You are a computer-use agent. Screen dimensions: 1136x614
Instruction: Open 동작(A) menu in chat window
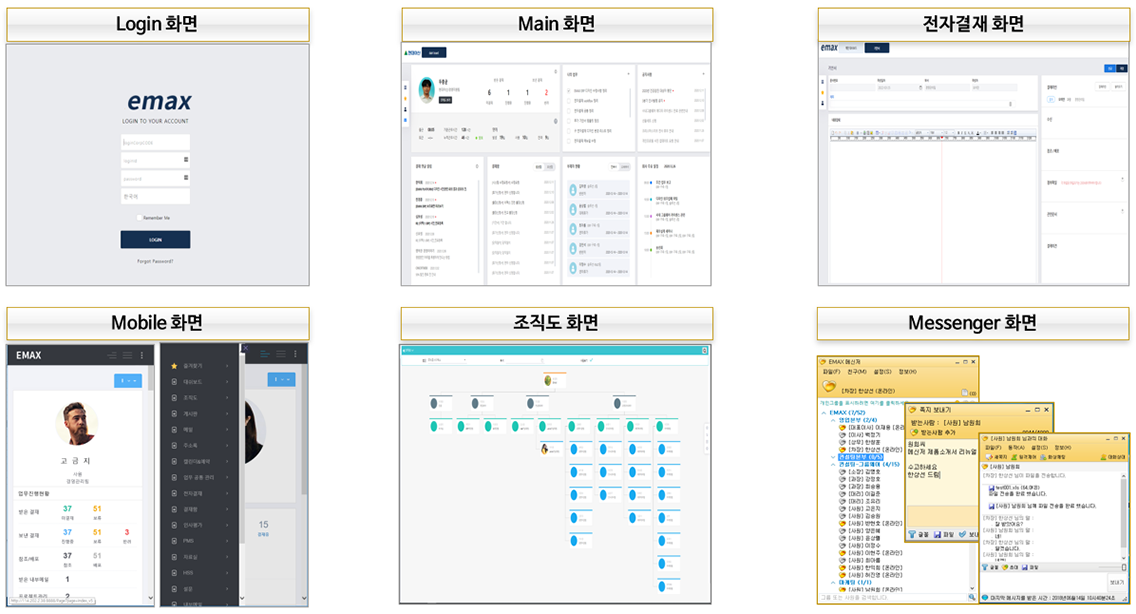point(1017,448)
